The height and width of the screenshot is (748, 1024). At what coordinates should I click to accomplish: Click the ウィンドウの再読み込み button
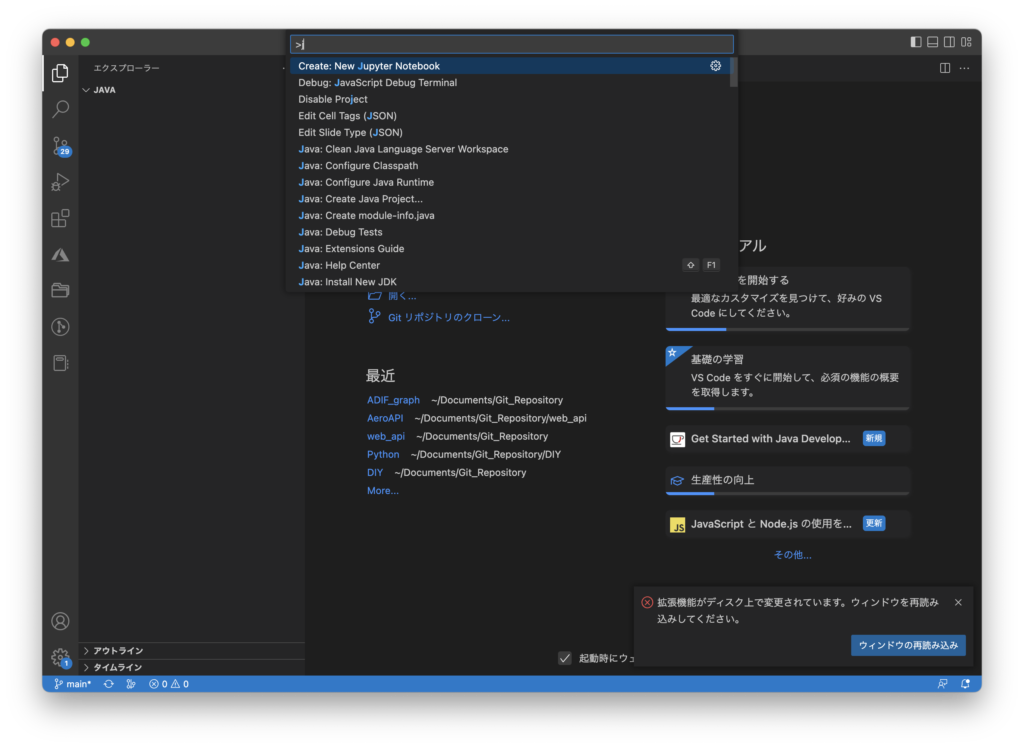(908, 645)
